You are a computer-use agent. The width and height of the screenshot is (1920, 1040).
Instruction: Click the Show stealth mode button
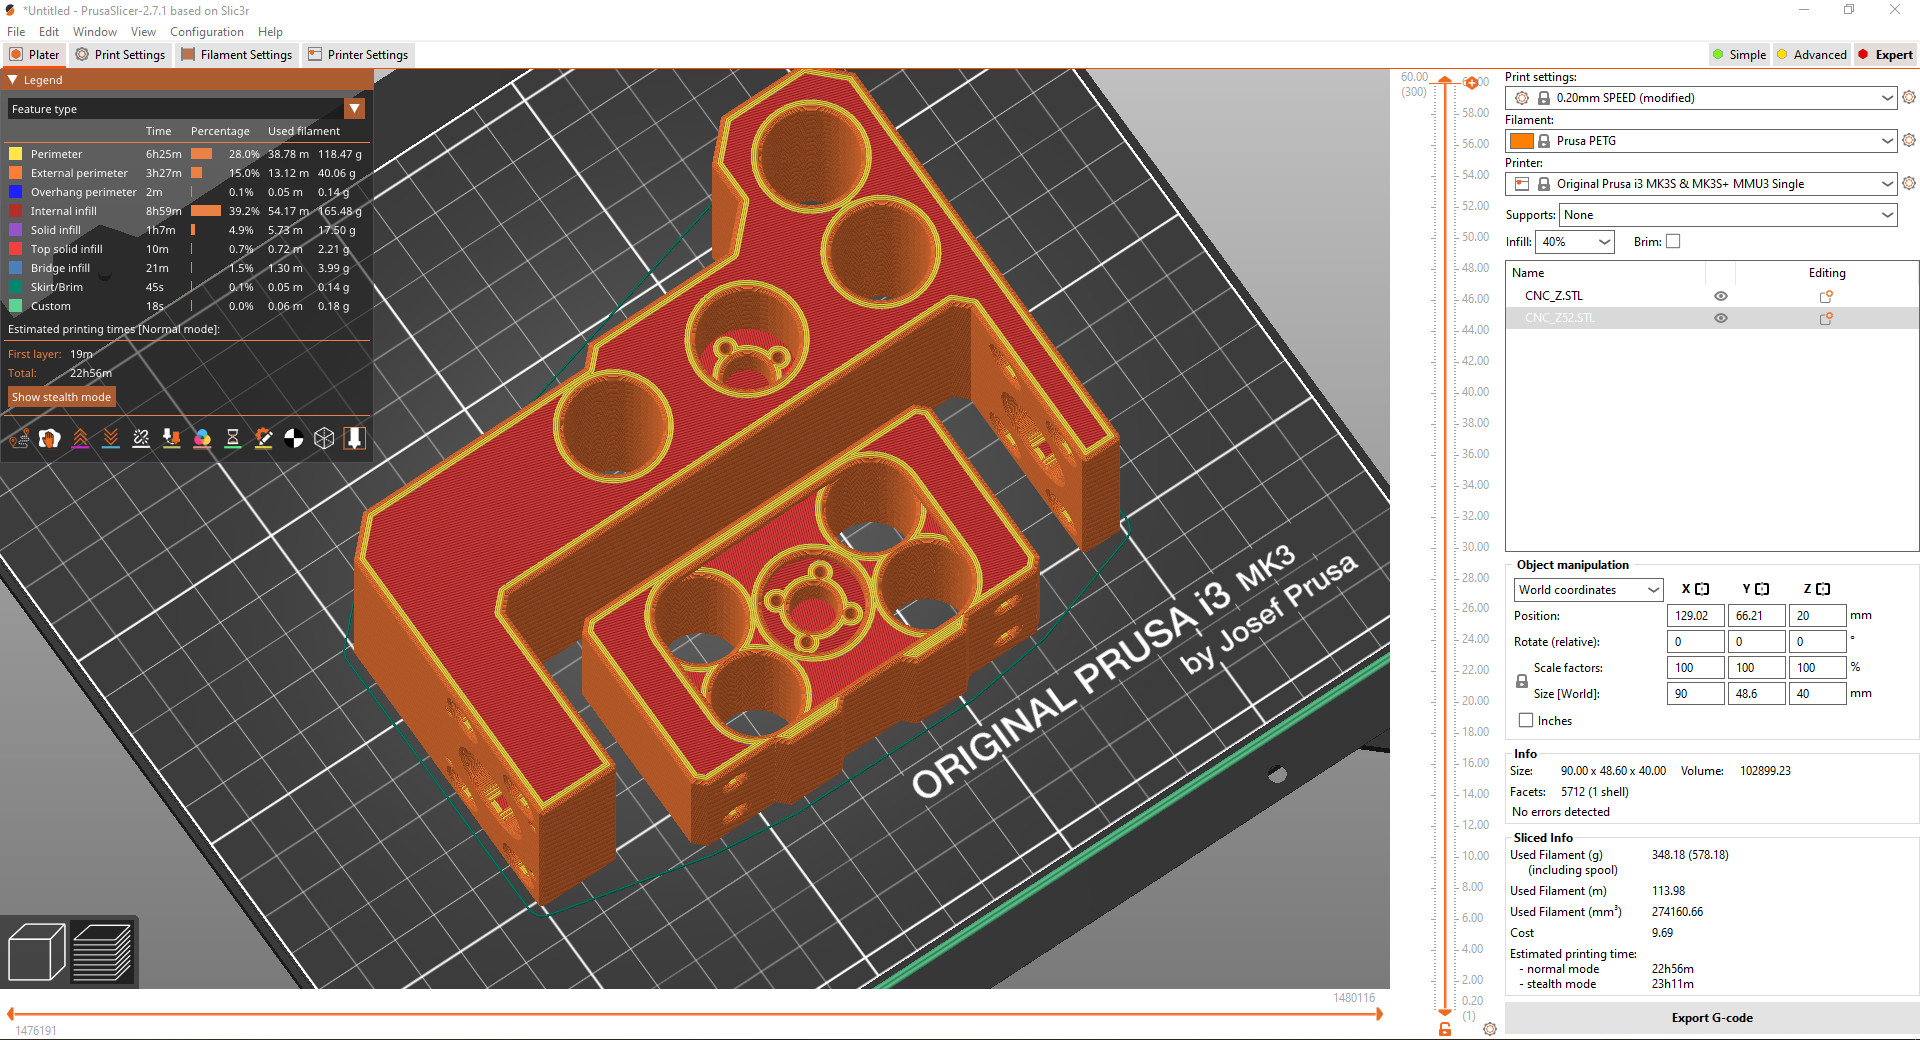tap(61, 396)
